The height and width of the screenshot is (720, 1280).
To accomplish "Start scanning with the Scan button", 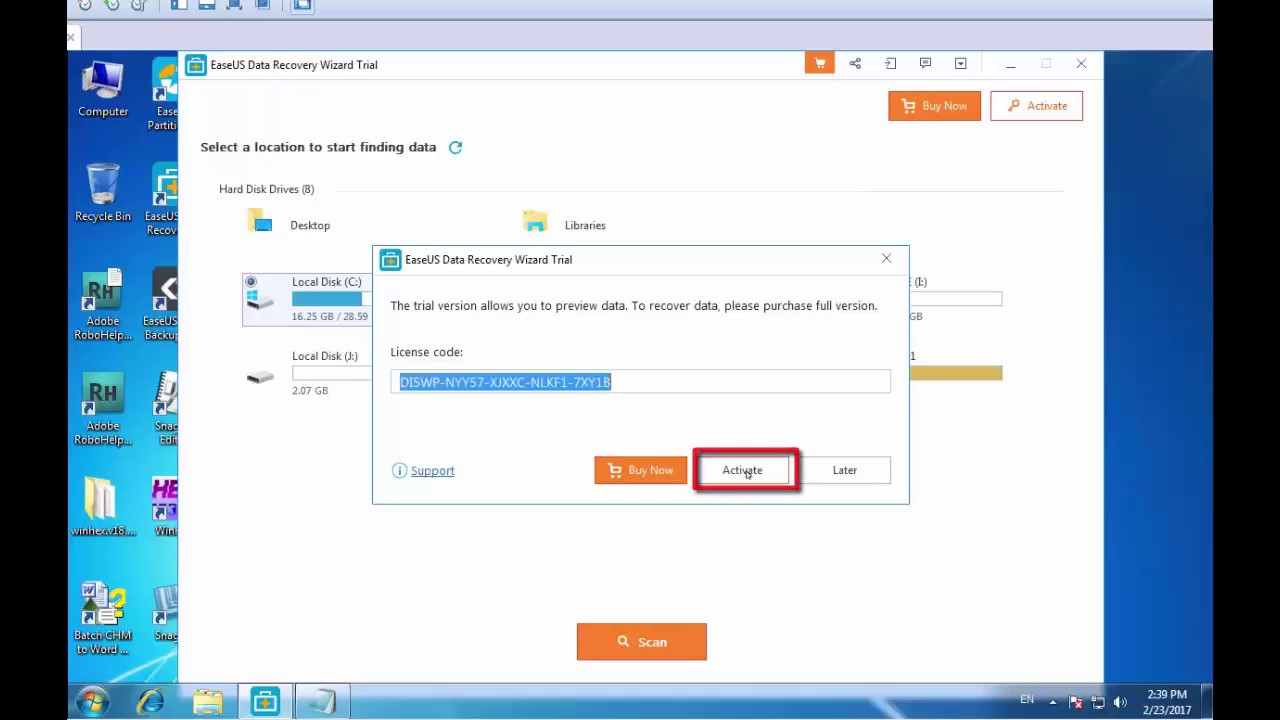I will [x=642, y=642].
